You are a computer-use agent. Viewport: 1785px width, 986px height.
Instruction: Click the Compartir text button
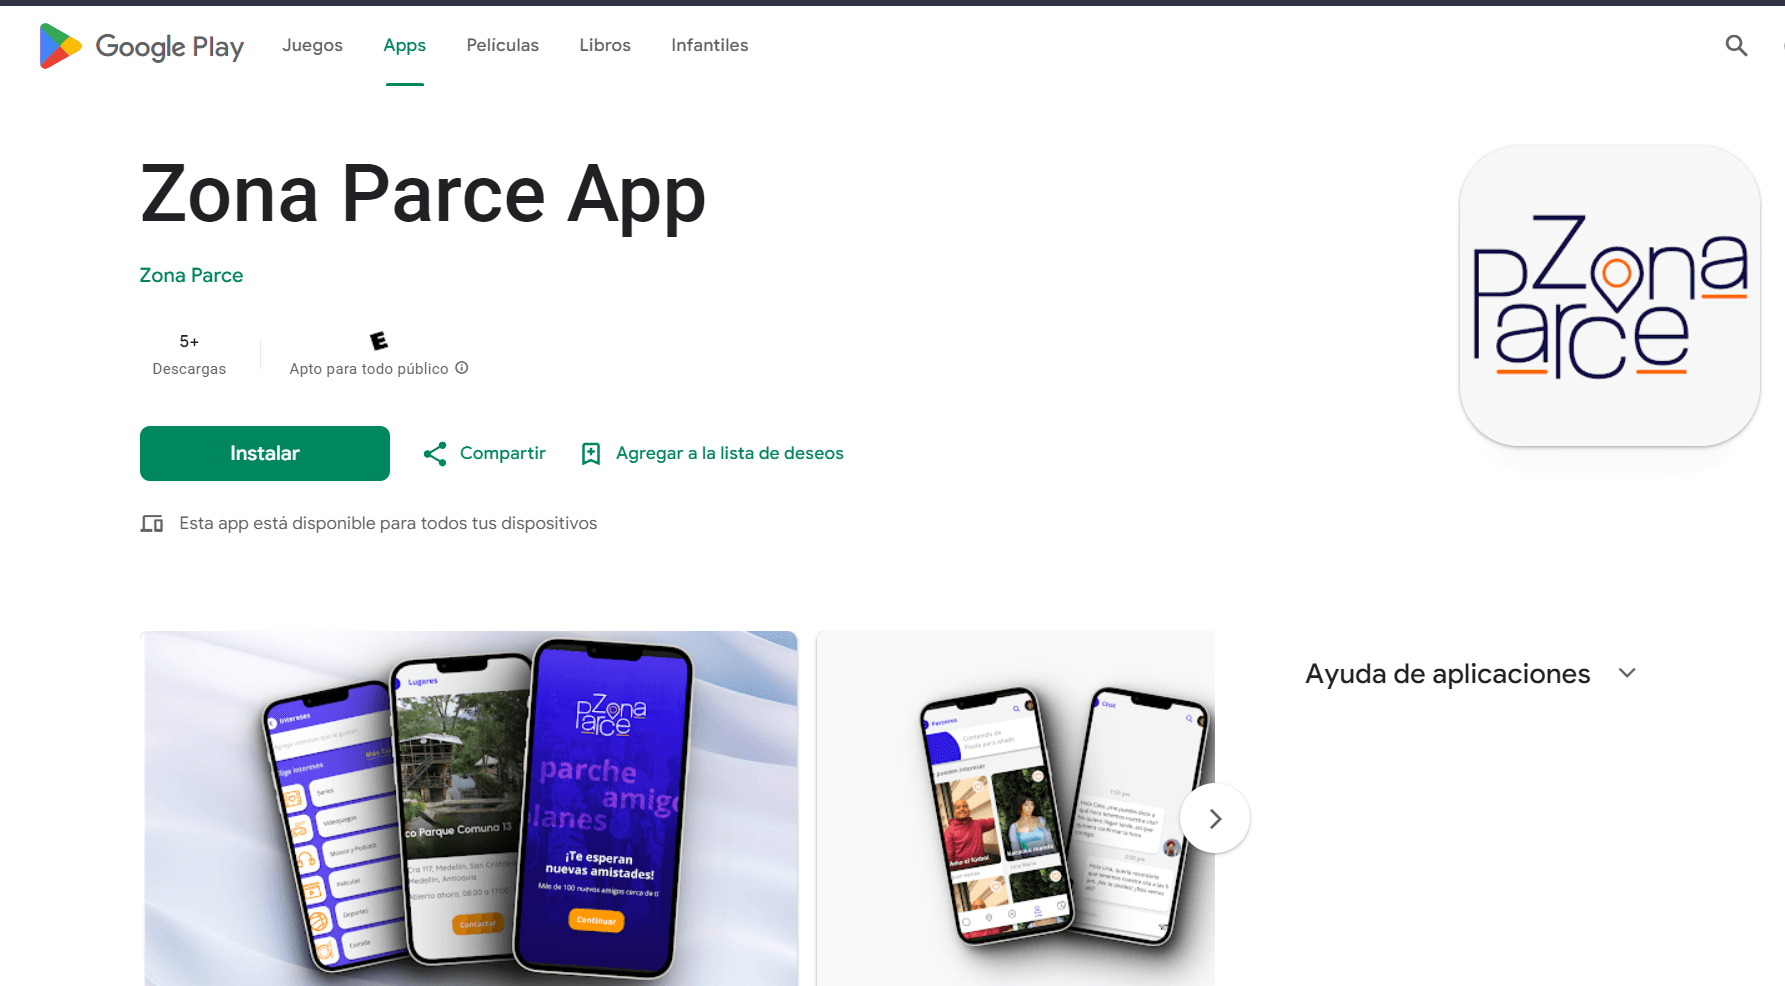click(x=503, y=454)
